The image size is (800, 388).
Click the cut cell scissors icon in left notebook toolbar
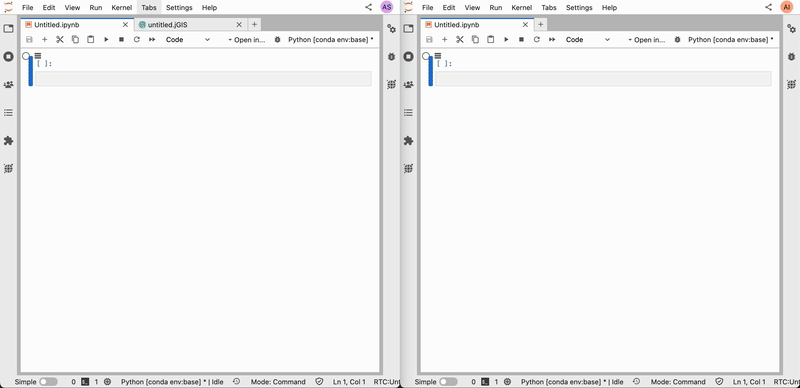[60, 39]
